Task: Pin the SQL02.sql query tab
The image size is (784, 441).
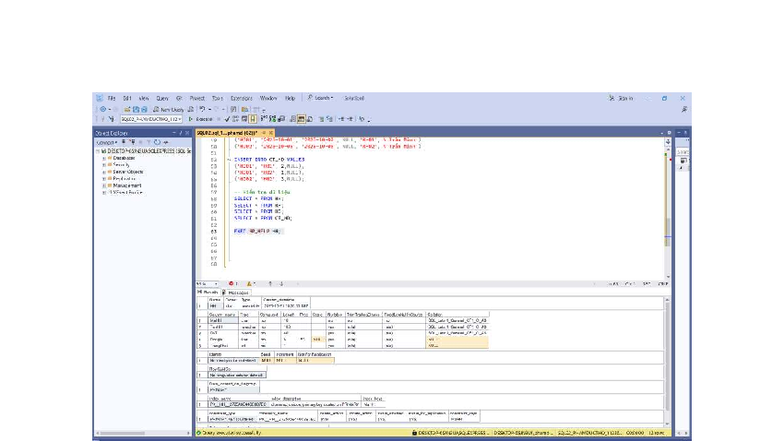Action: coord(264,133)
